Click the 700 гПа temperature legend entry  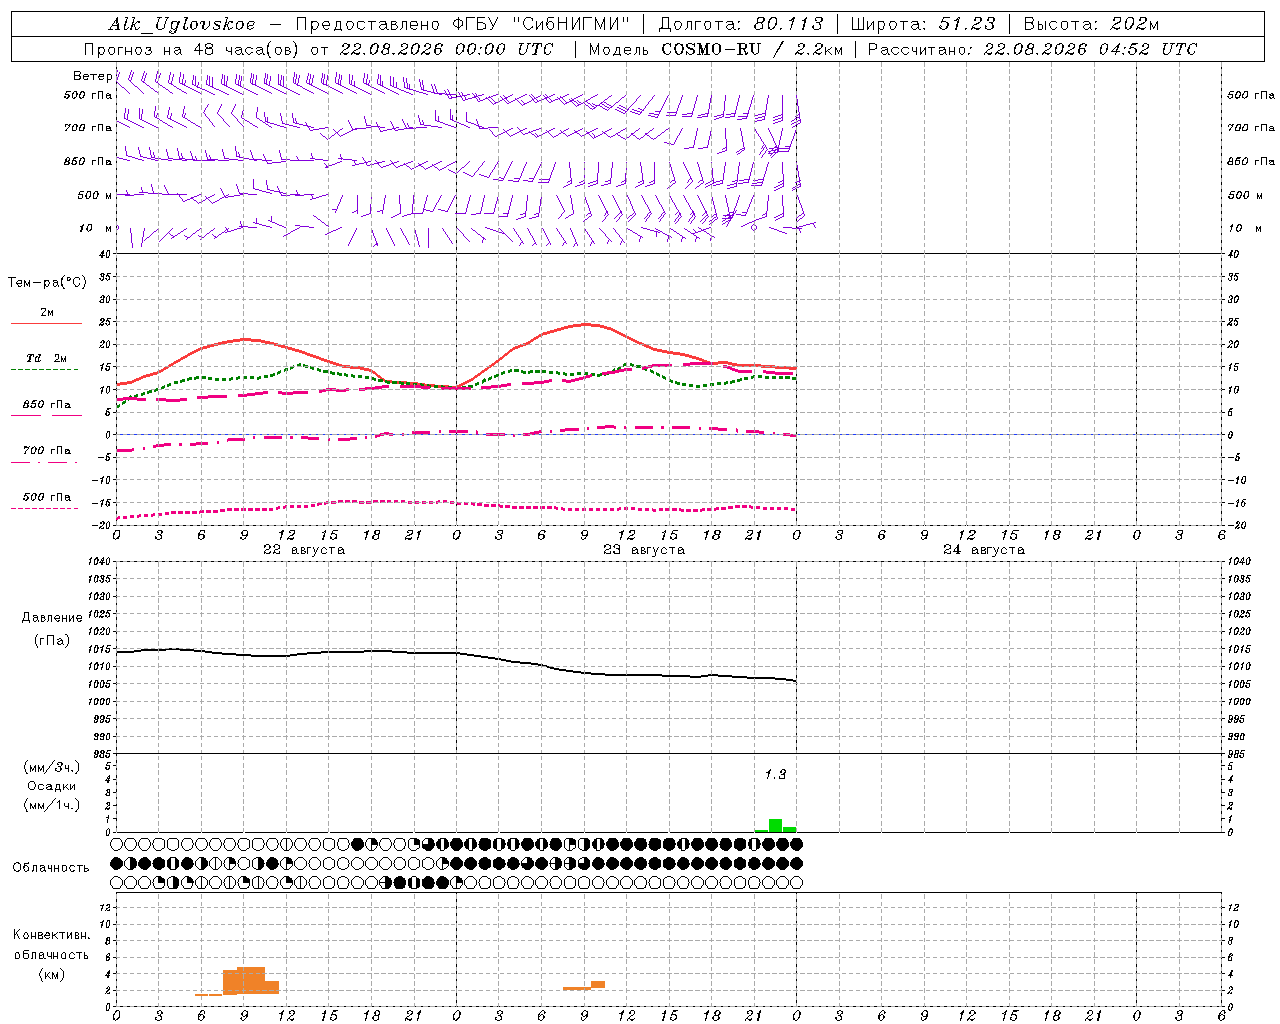click(x=46, y=454)
